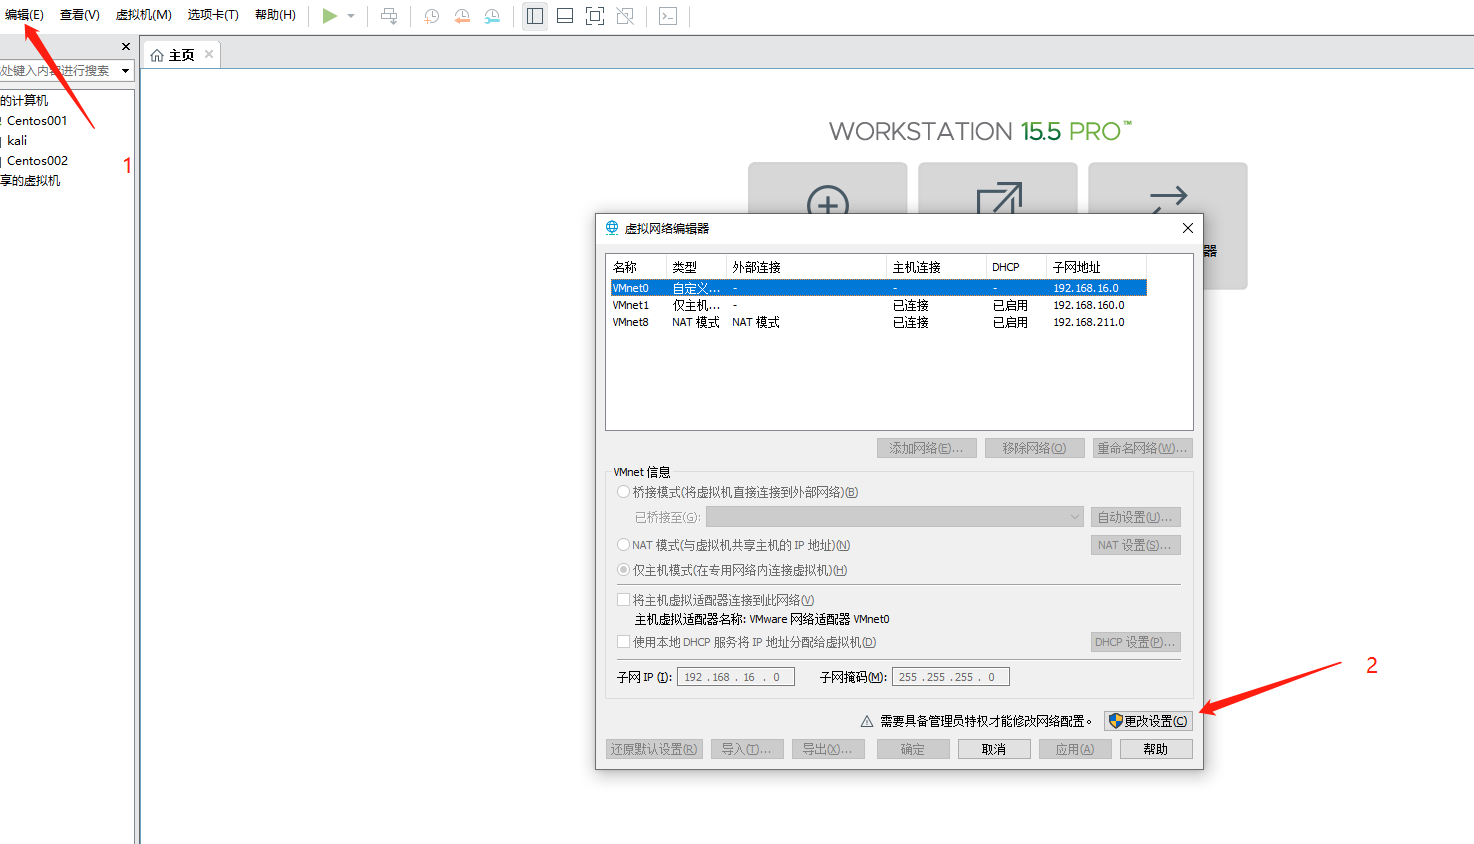Click the NAT 设置(S)... button
This screenshot has width=1474, height=844.
tap(1135, 545)
